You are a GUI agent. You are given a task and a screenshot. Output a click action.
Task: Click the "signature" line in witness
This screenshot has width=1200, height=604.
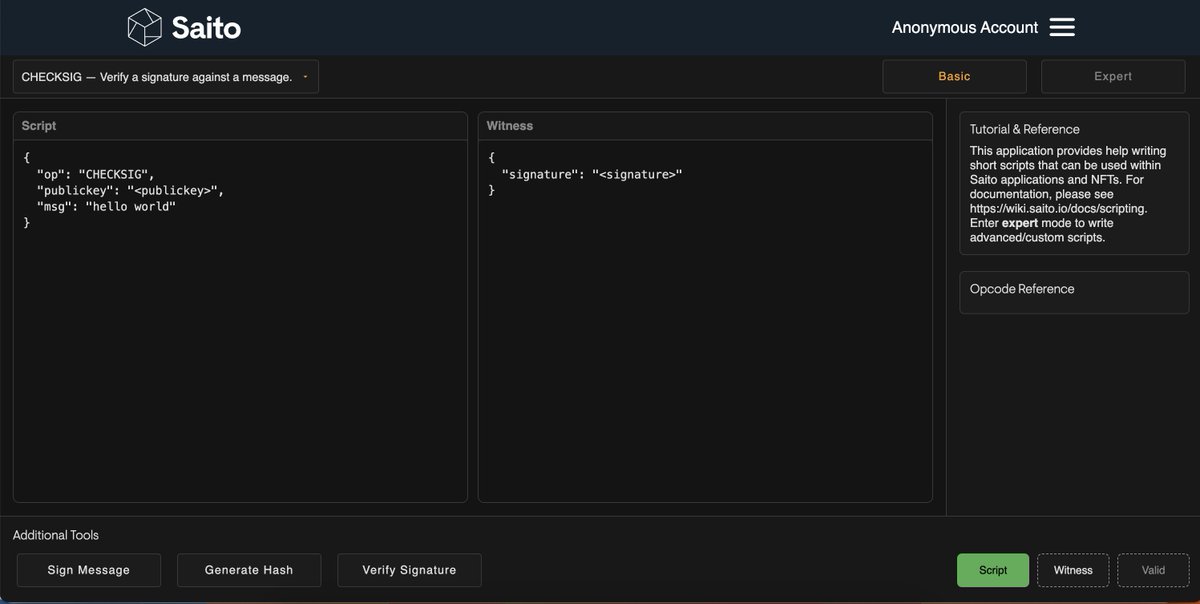592,174
